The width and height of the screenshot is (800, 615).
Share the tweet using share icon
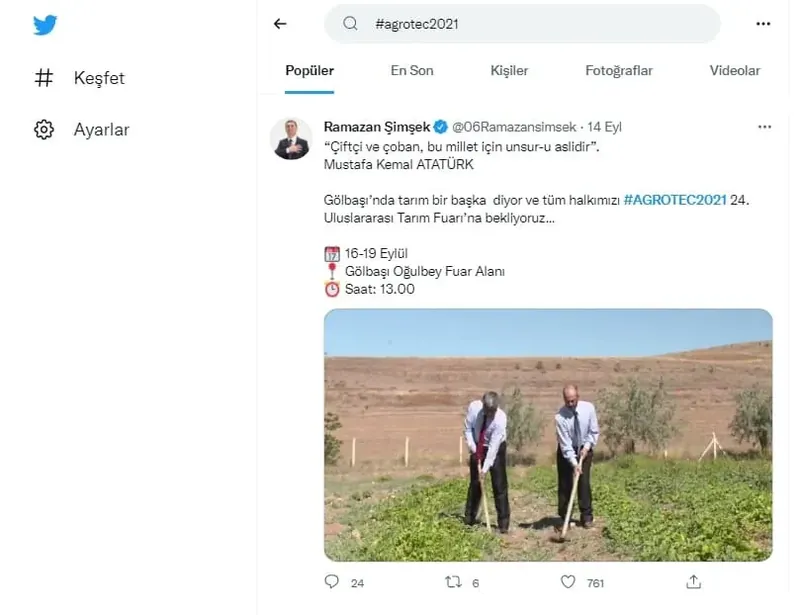coord(693,581)
